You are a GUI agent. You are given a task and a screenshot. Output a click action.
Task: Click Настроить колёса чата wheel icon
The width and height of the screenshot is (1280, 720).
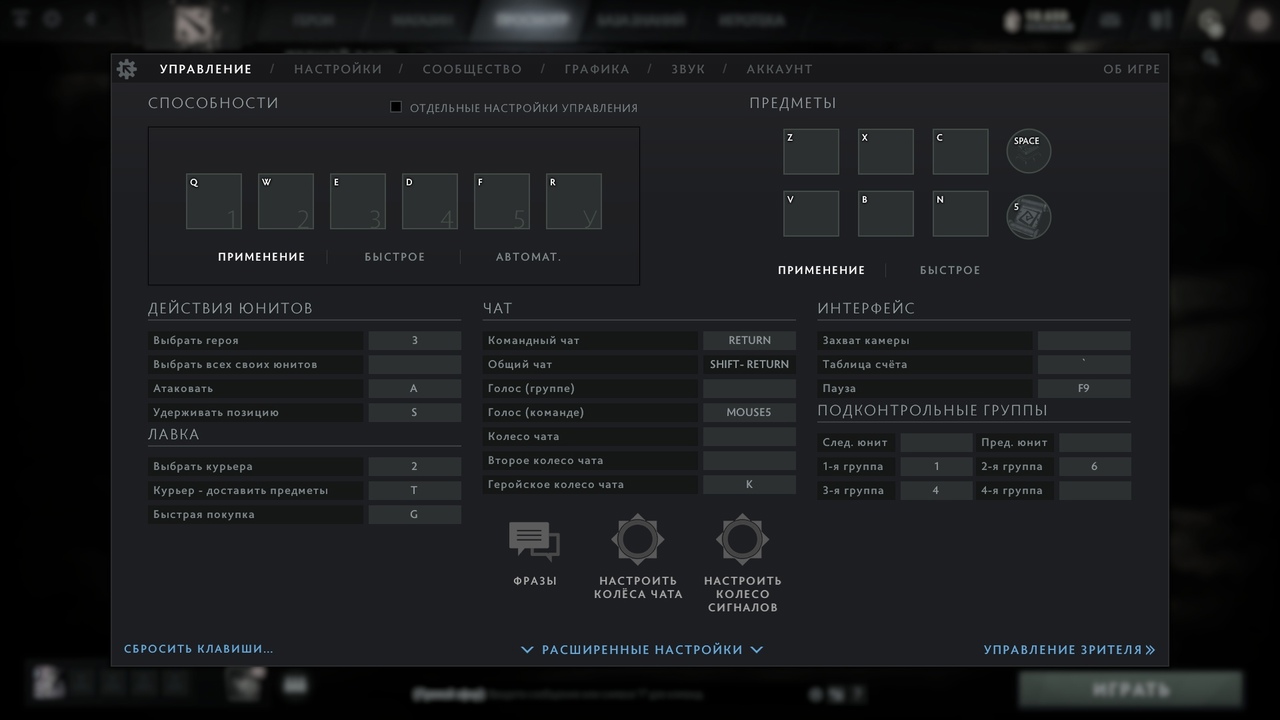[638, 540]
